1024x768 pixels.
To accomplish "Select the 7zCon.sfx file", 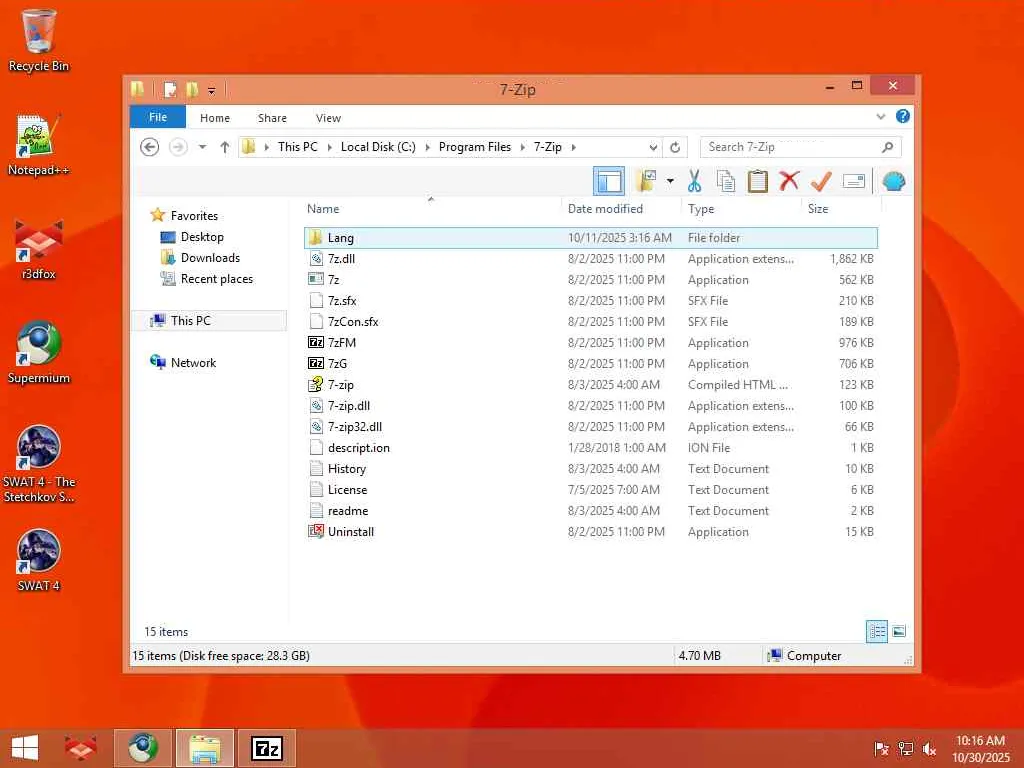I will tap(590, 321).
